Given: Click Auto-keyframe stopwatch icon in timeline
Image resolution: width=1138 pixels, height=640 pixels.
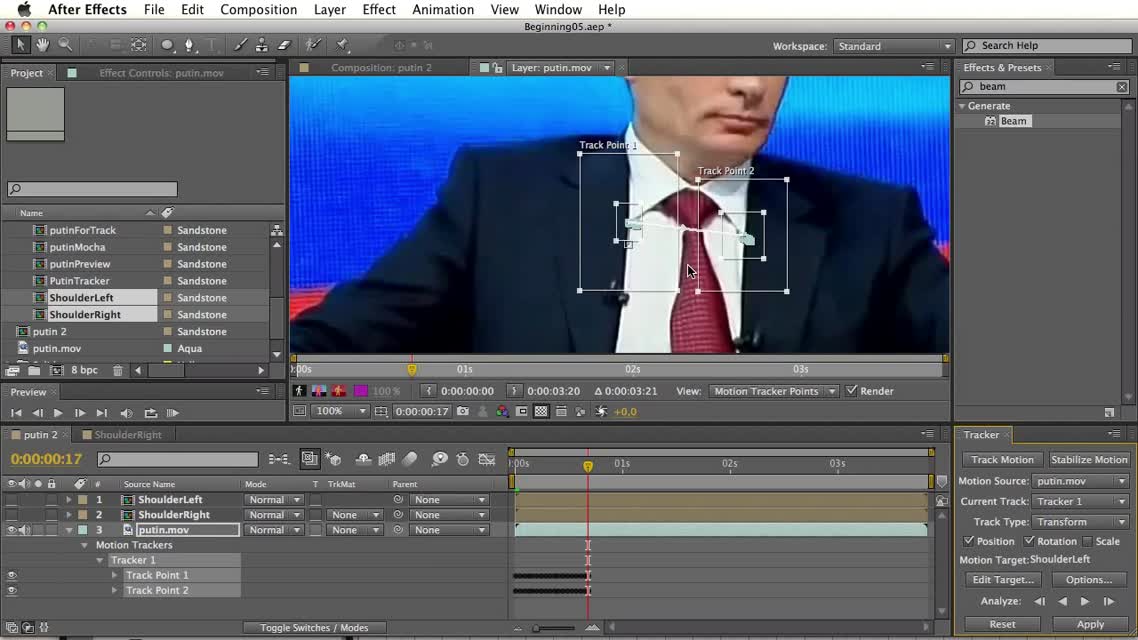Looking at the screenshot, I should (x=462, y=459).
